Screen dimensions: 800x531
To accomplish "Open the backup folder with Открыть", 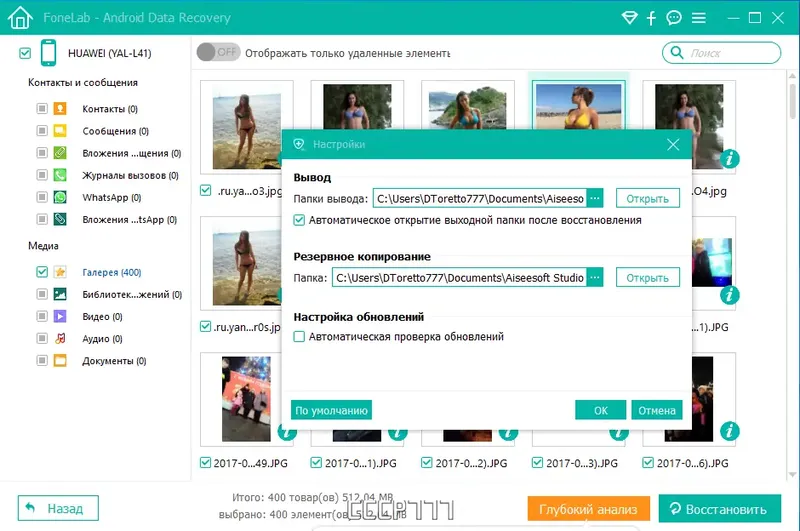I will click(x=647, y=277).
